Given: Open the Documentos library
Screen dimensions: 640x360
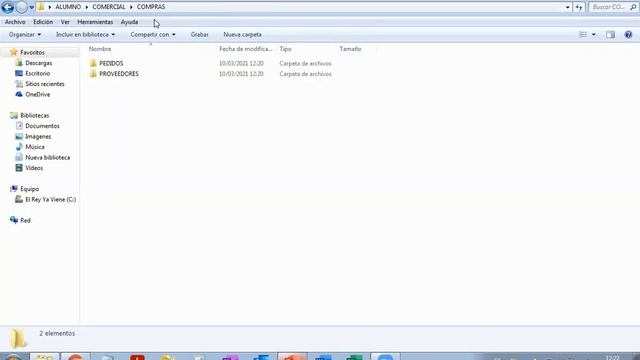Looking at the screenshot, I should (42, 126).
